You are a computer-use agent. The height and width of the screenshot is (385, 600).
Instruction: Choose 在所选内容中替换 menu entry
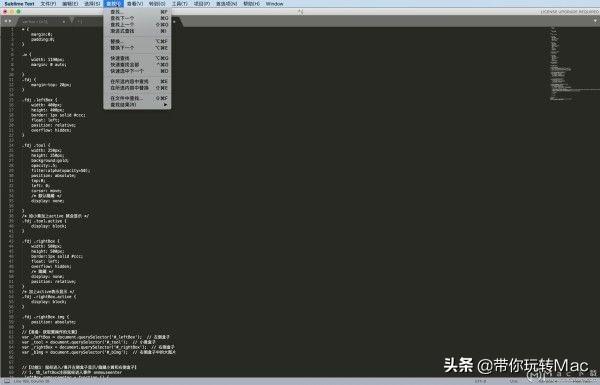pos(137,88)
